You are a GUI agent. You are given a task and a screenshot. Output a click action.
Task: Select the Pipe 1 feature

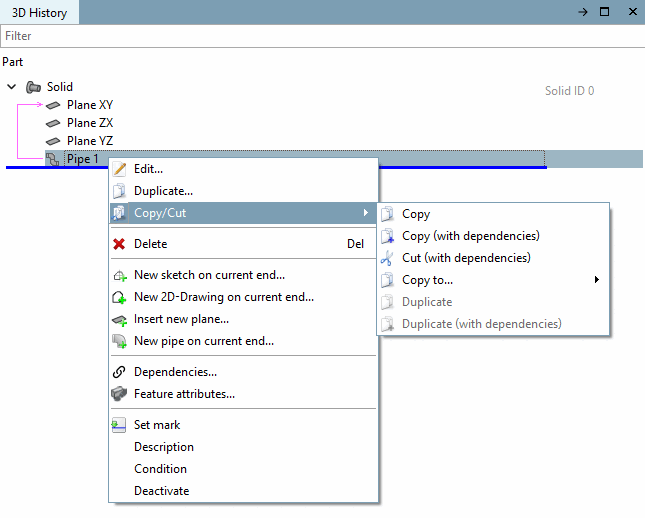click(83, 159)
